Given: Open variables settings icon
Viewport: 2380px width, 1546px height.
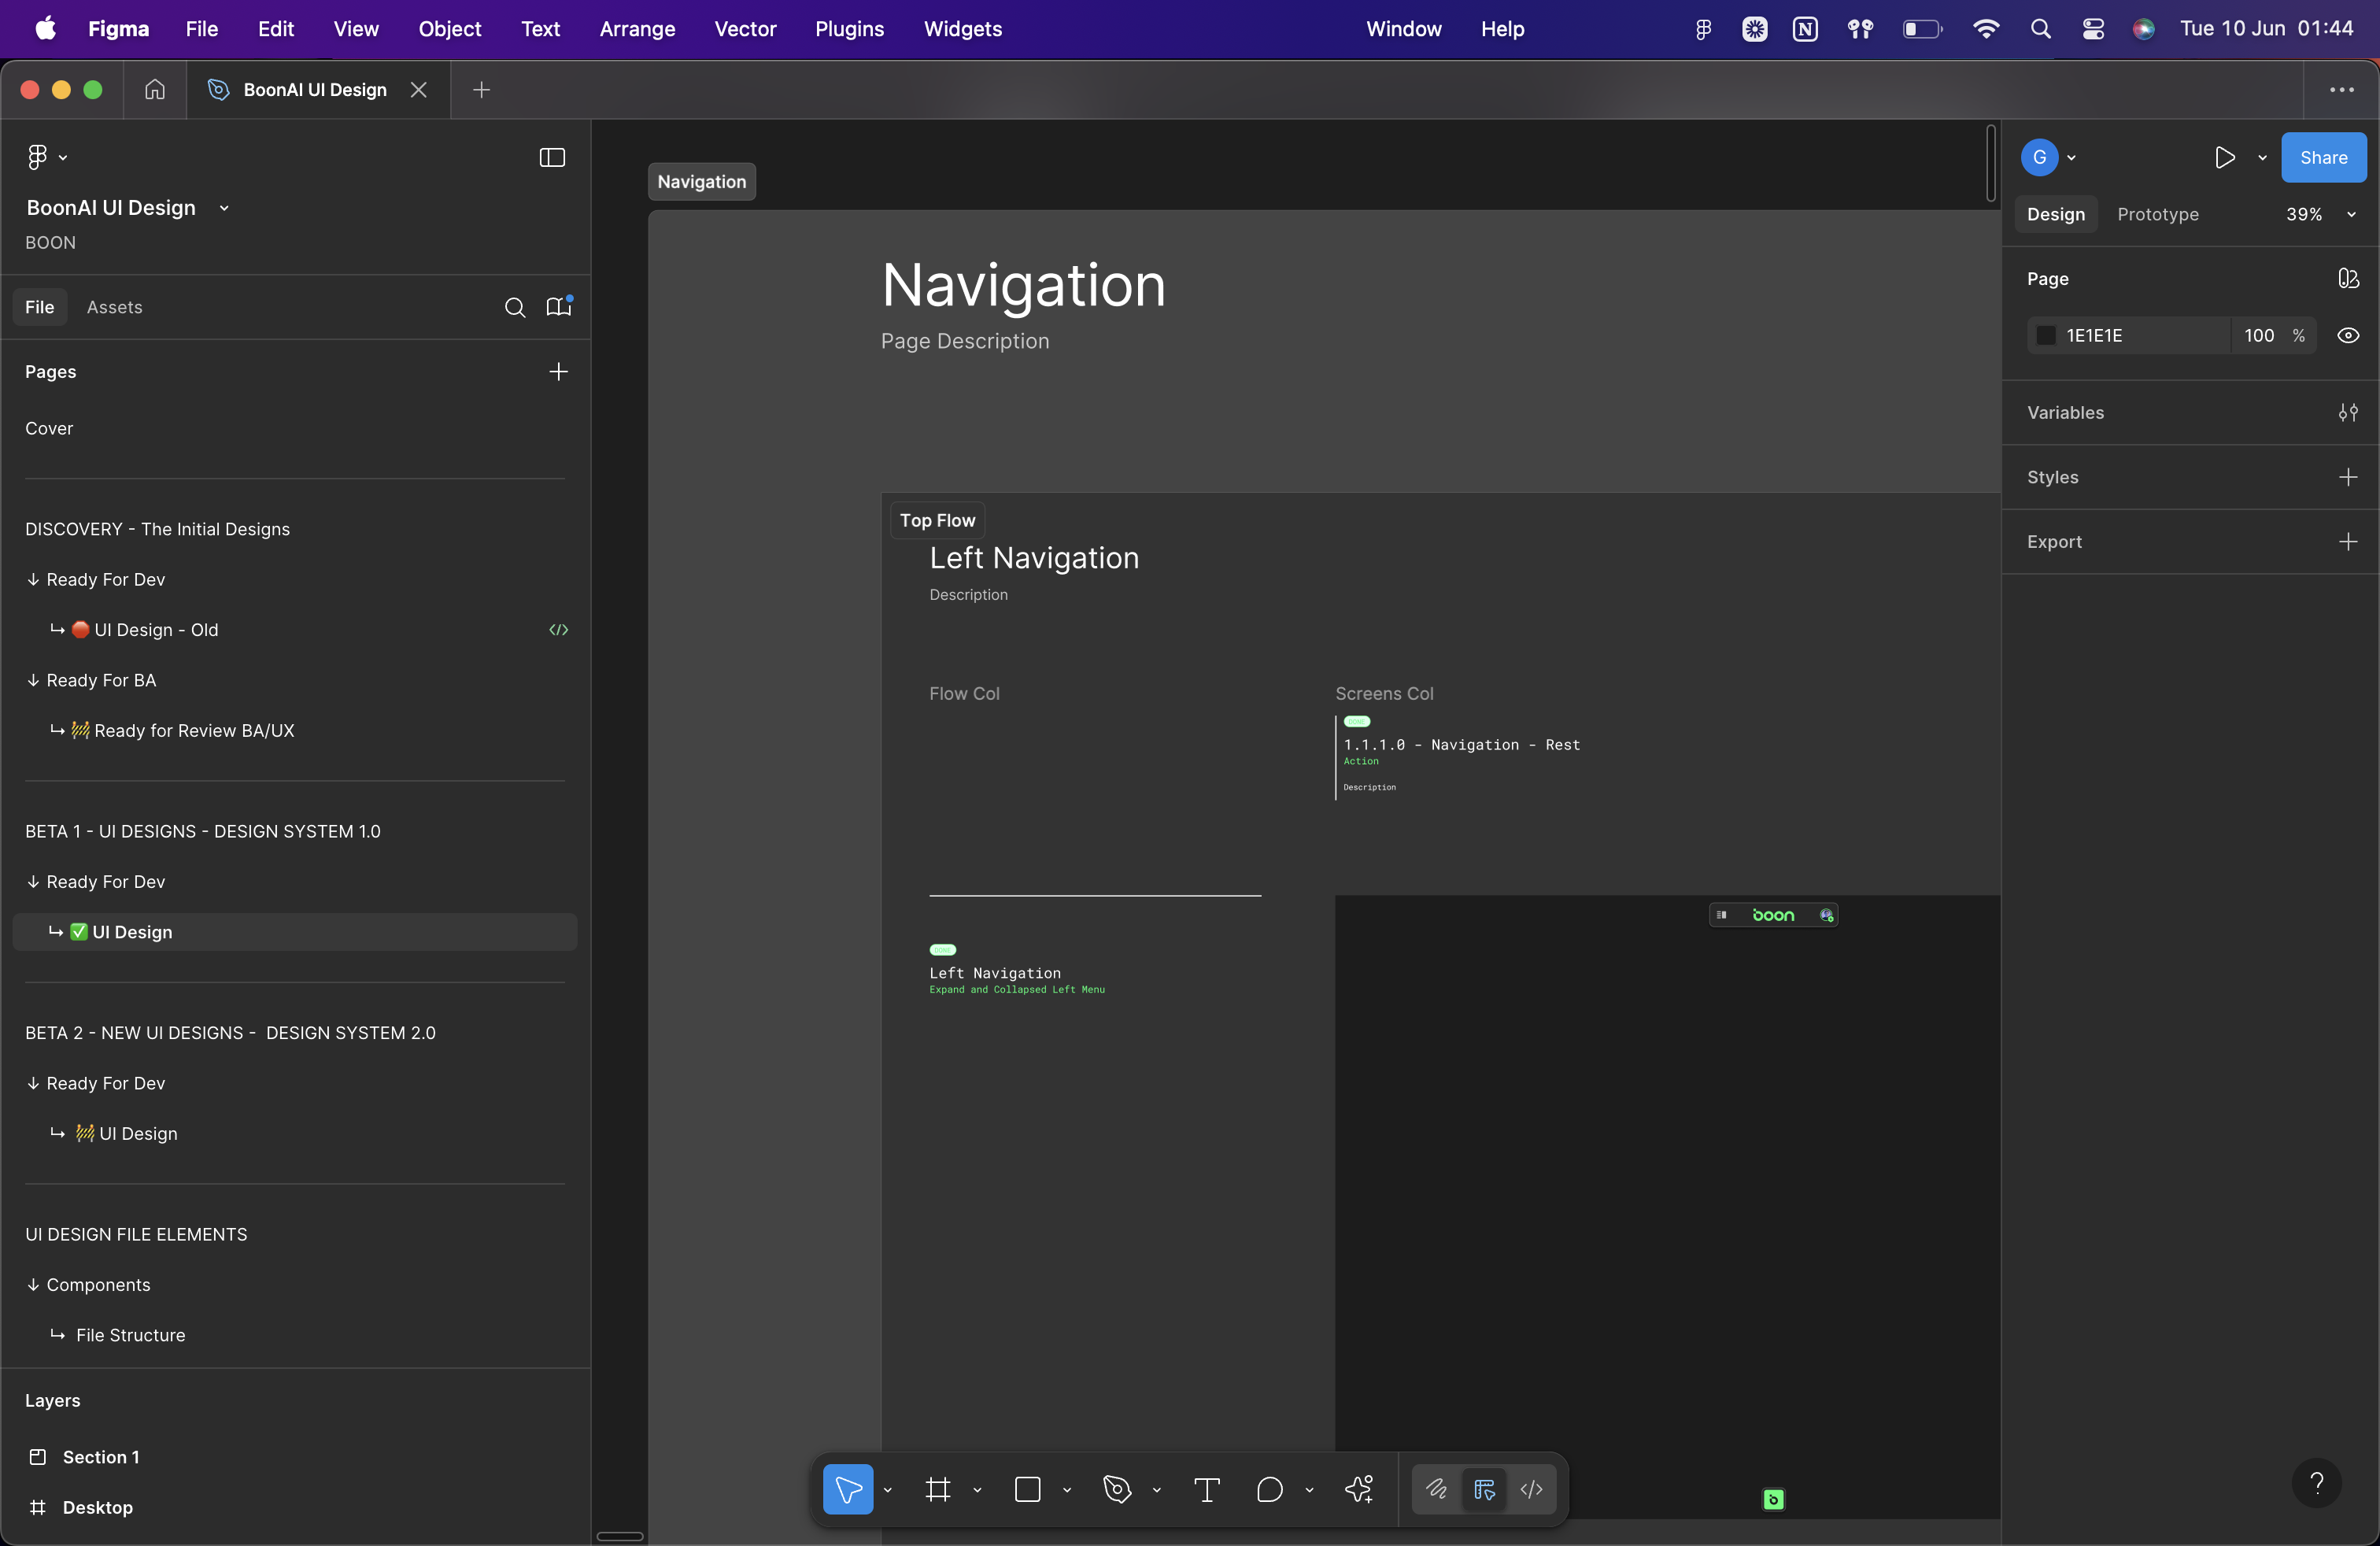Looking at the screenshot, I should pos(2348,412).
